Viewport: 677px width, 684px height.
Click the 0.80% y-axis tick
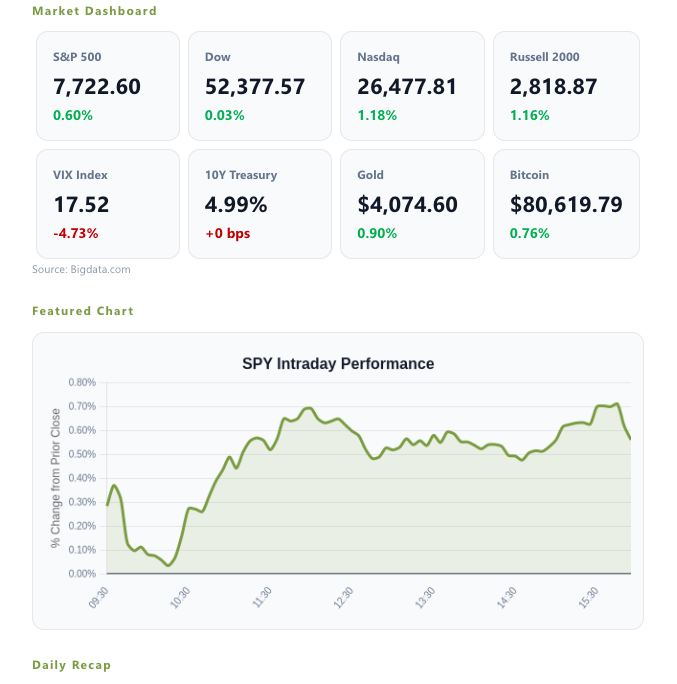[82, 383]
